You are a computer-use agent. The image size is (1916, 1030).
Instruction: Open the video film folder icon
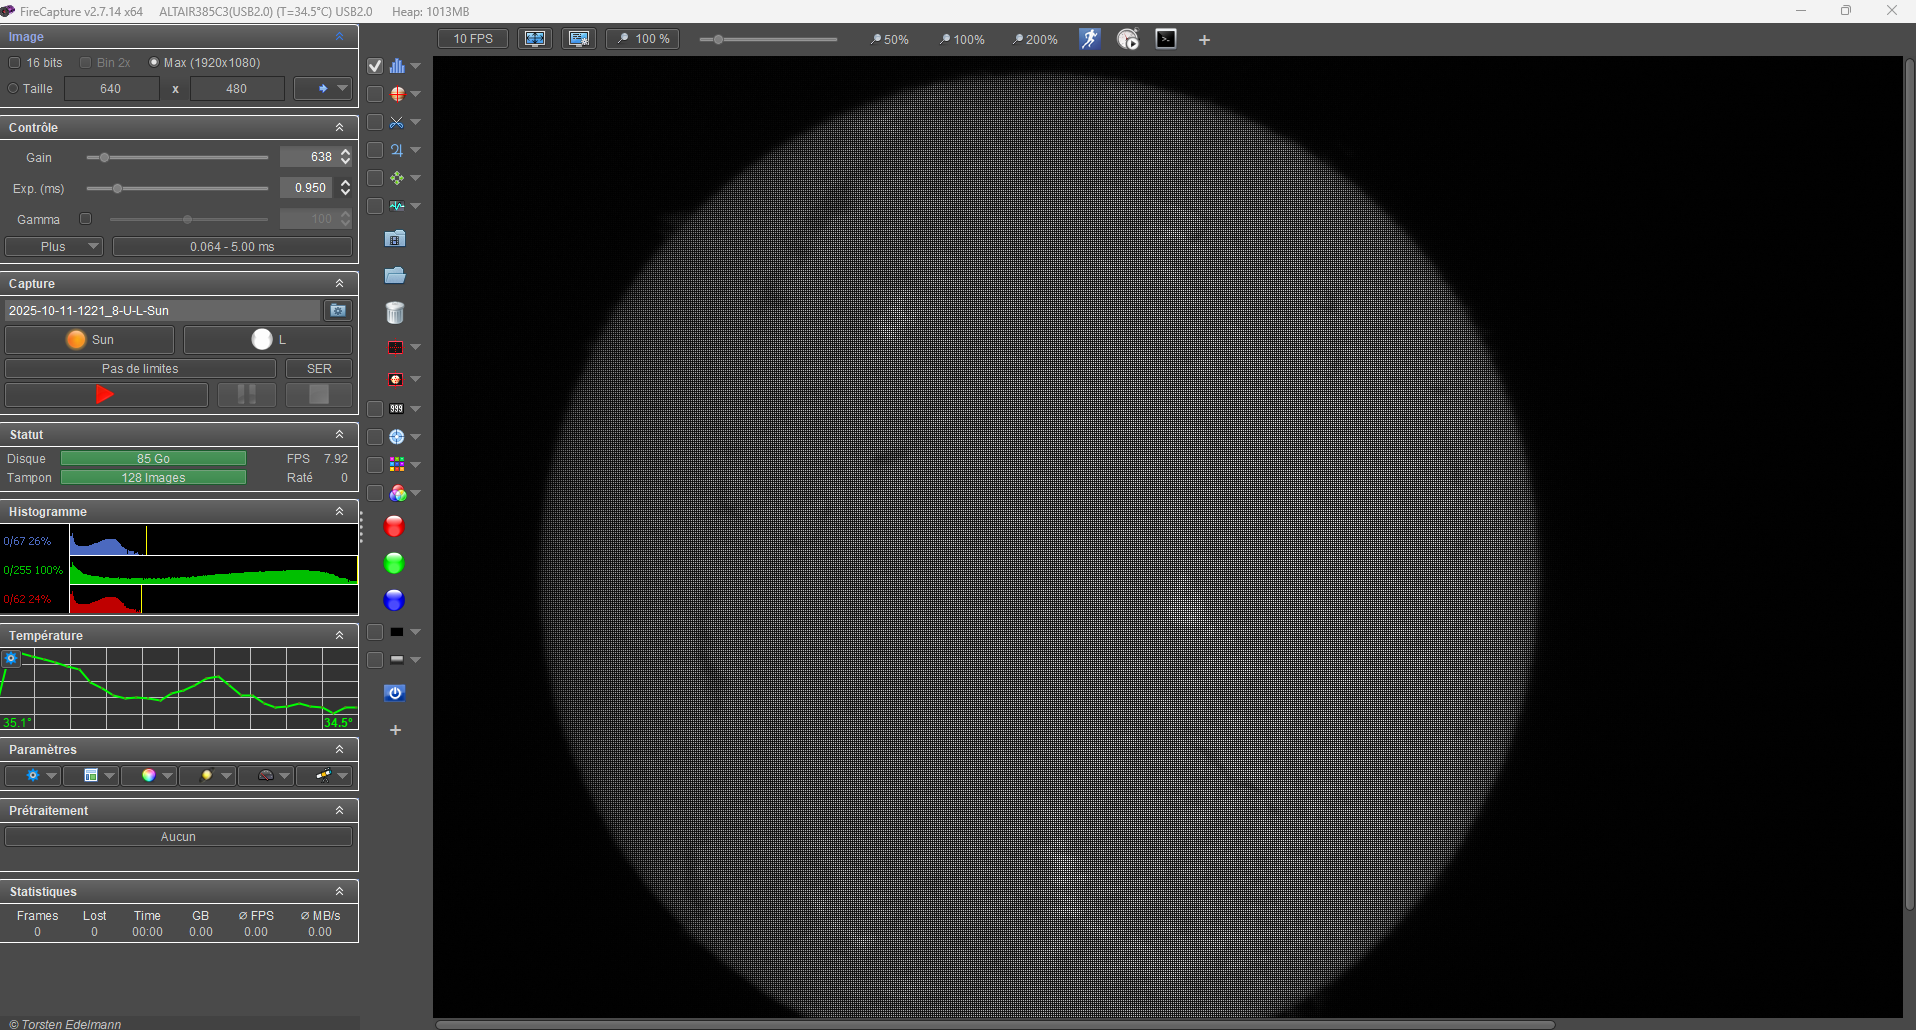tap(395, 239)
